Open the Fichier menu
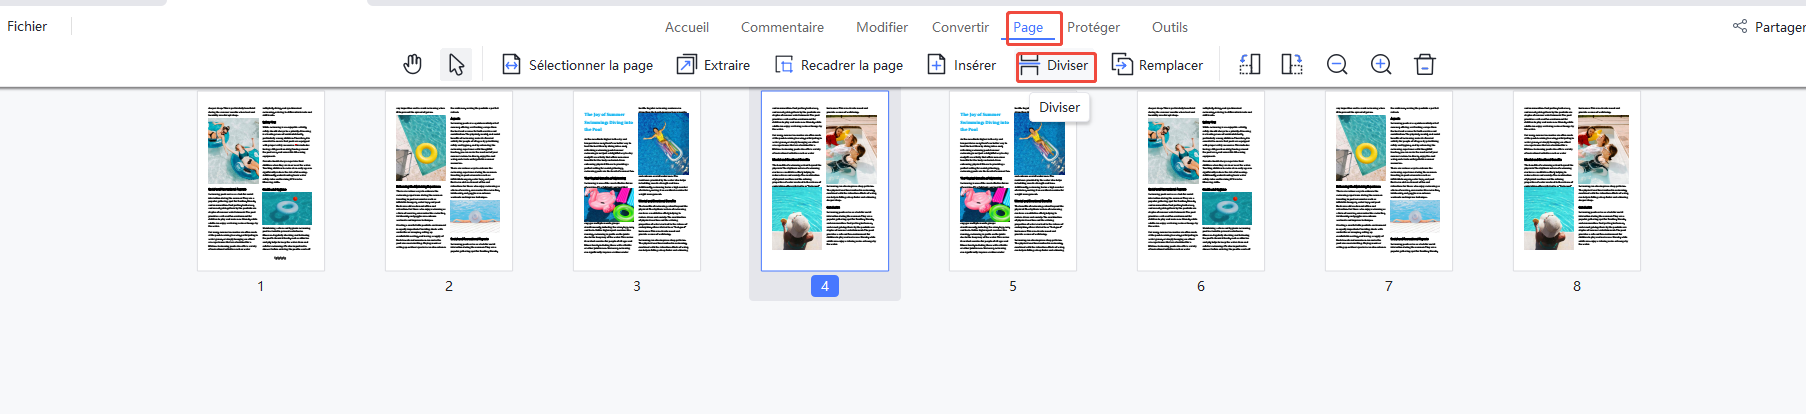This screenshot has width=1806, height=414. click(x=27, y=27)
